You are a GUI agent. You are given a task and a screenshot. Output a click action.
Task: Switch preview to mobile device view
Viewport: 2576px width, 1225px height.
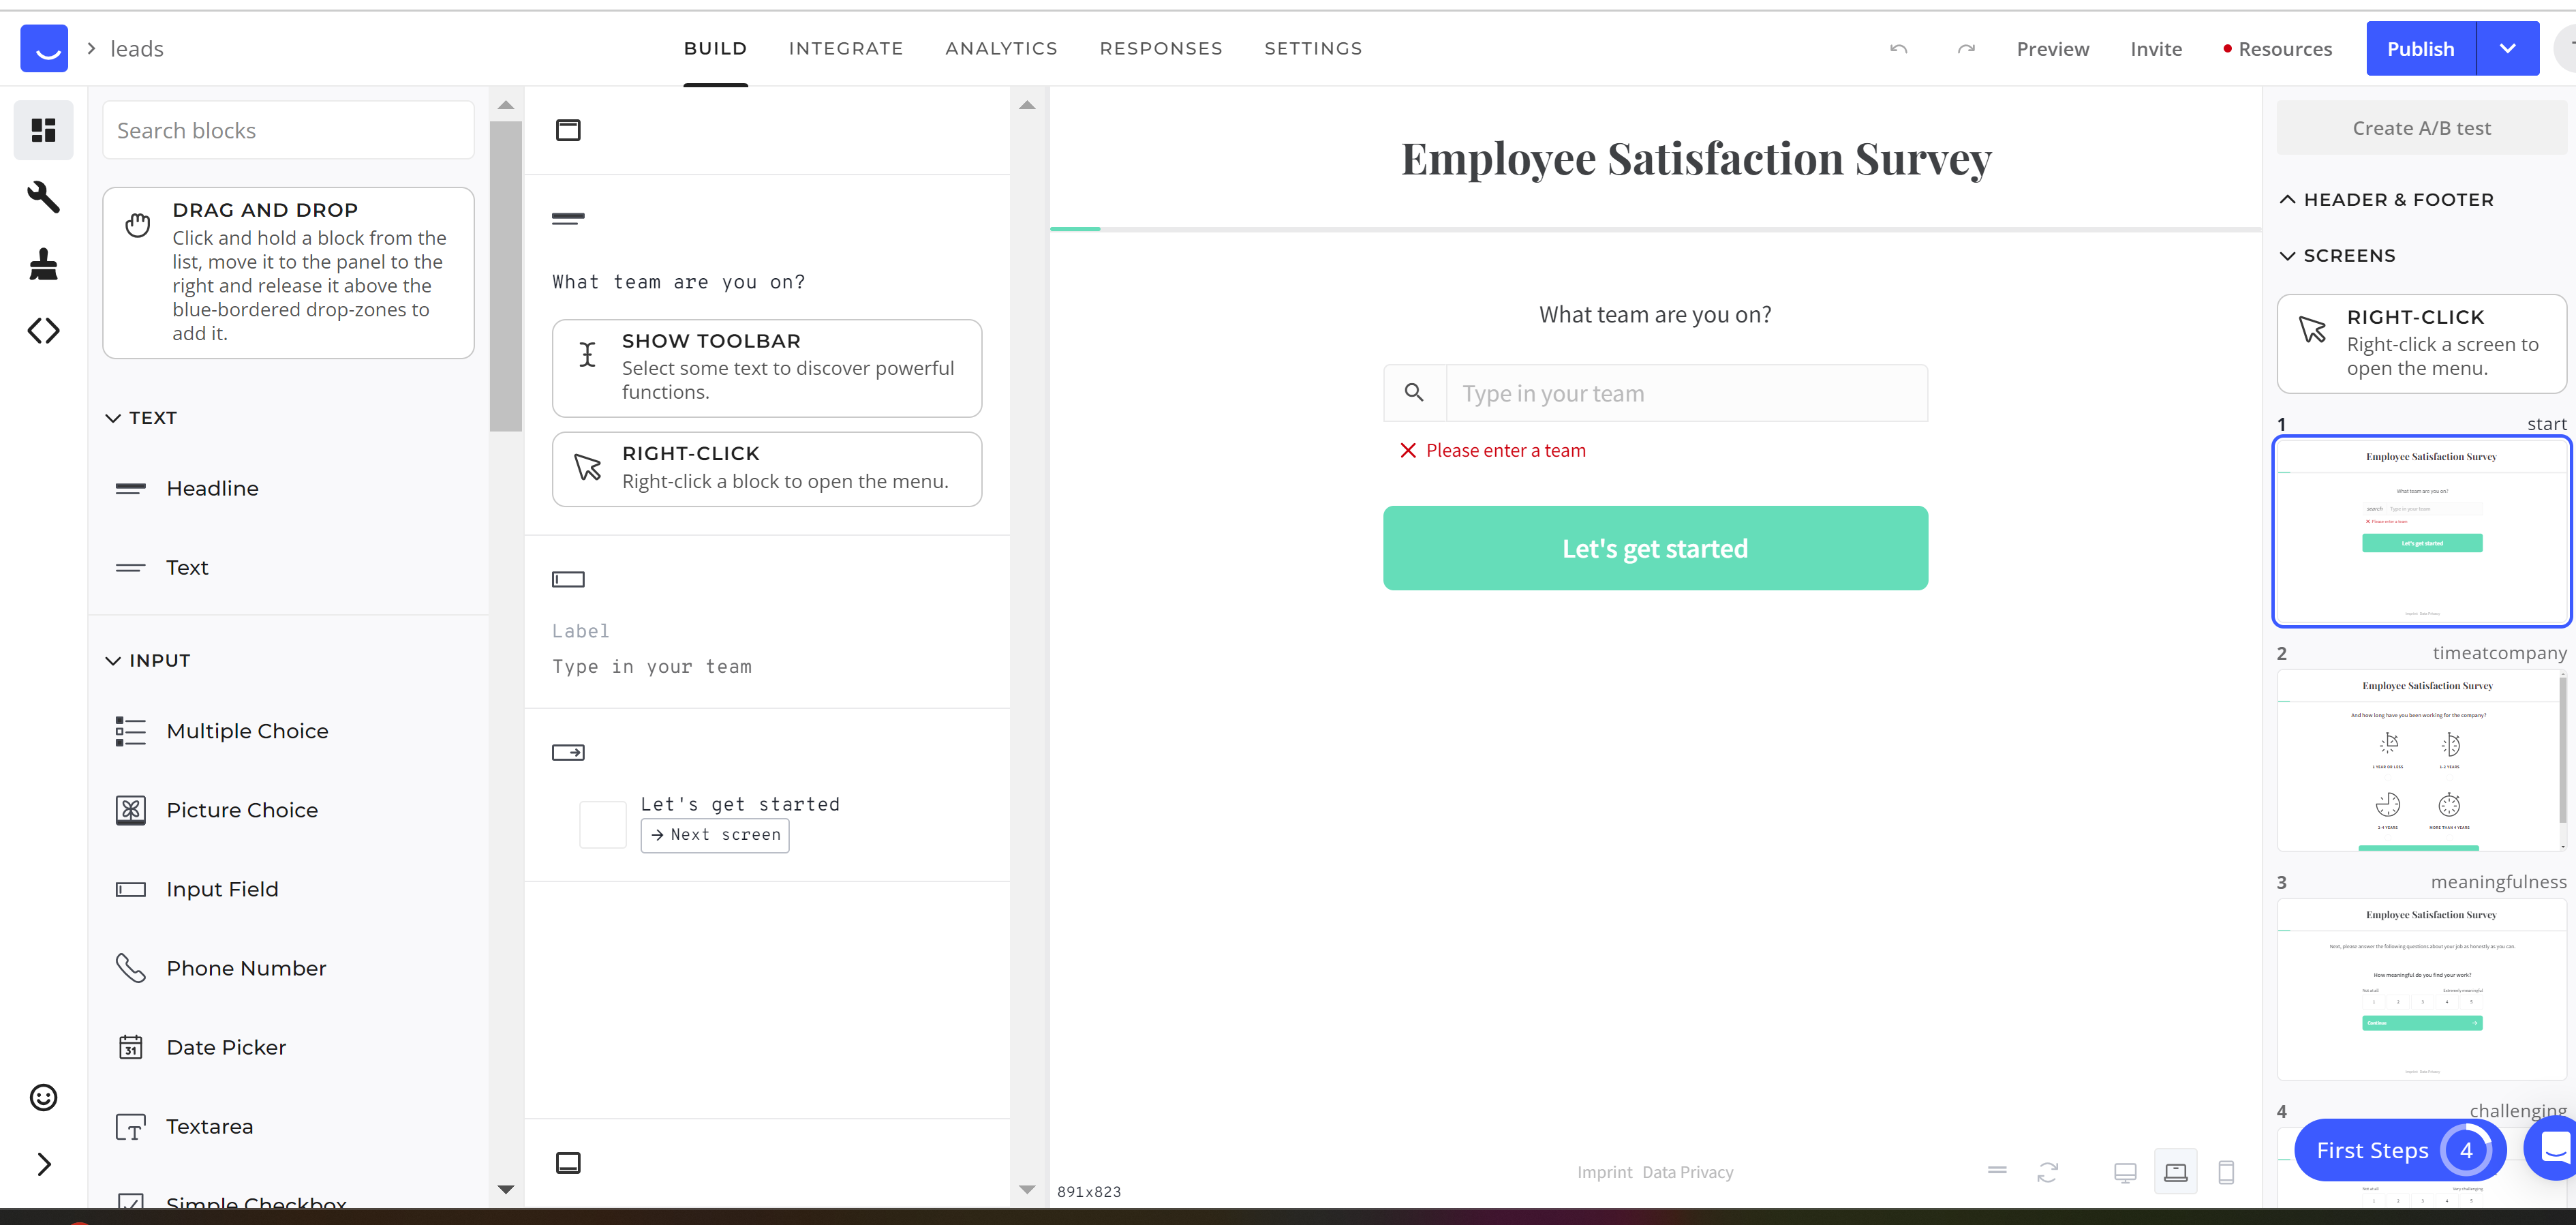pyautogui.click(x=2226, y=1172)
